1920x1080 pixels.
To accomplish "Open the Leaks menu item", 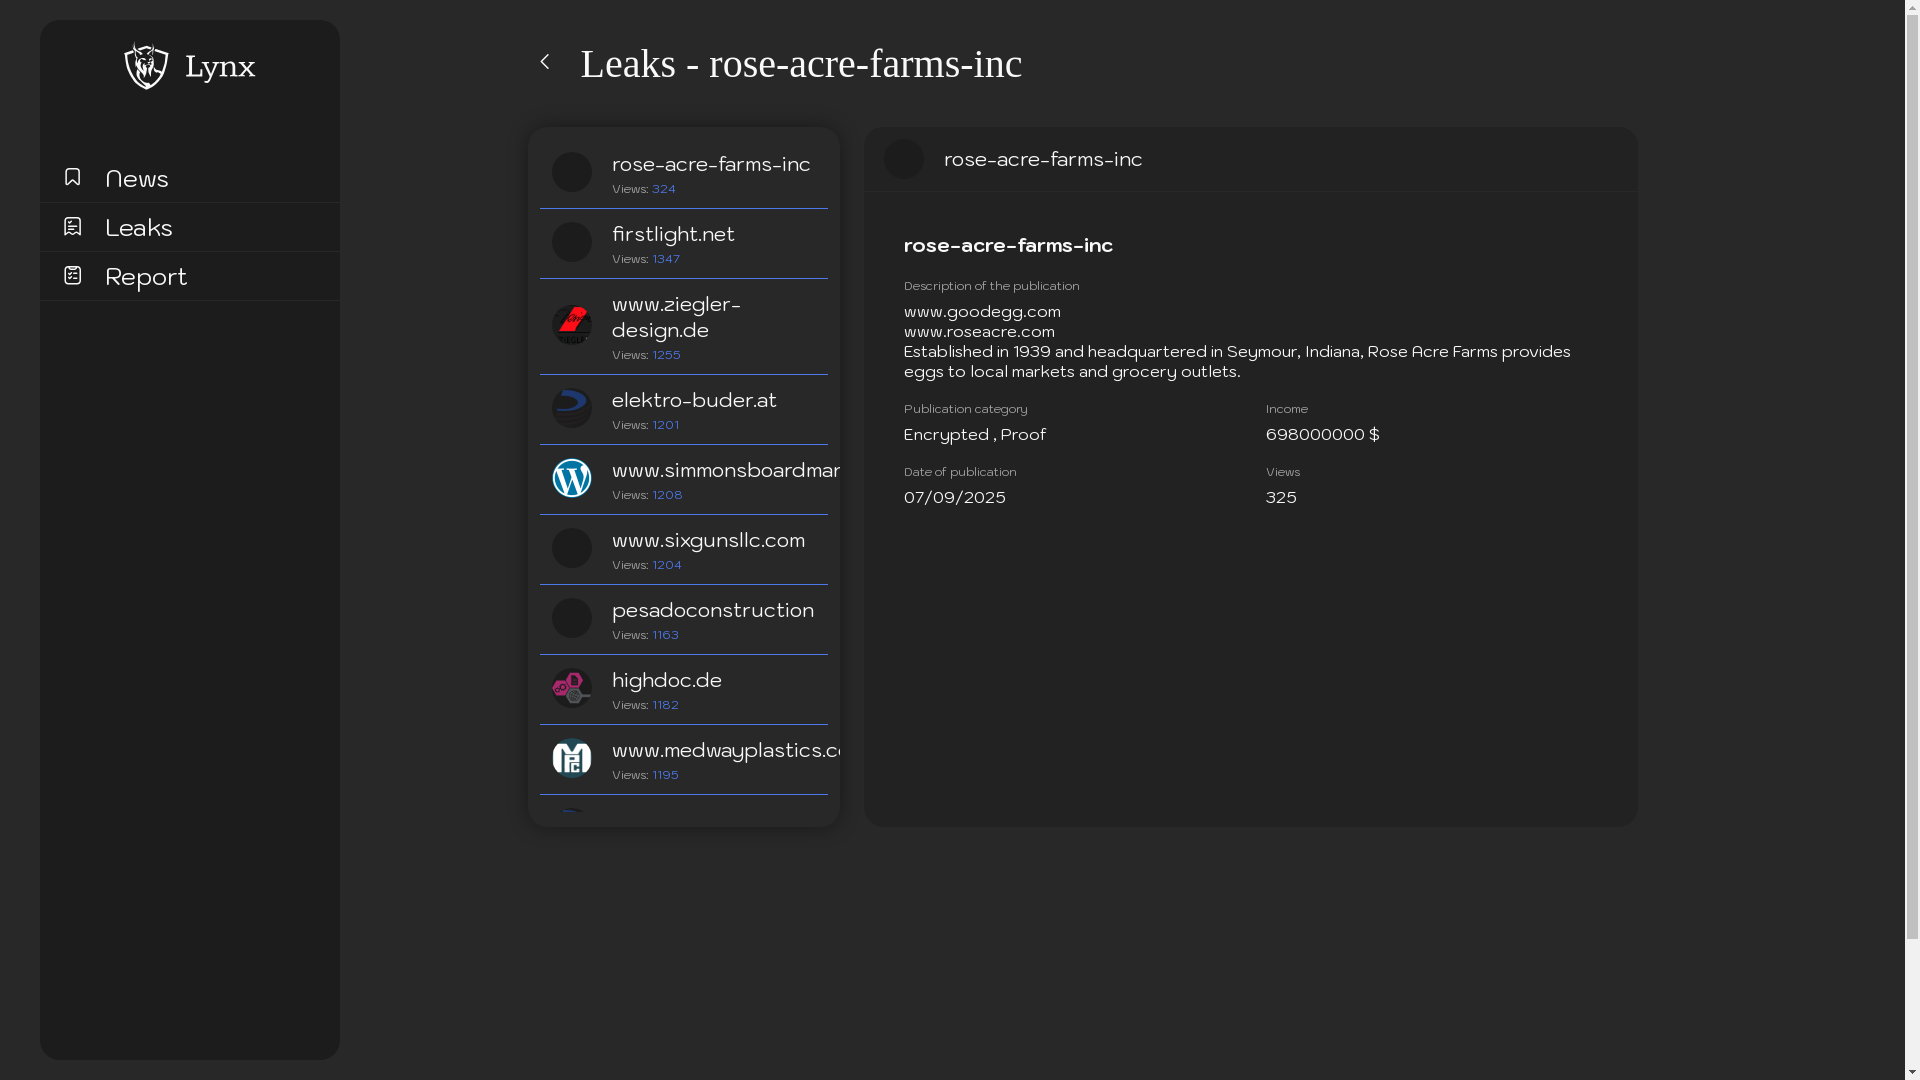I will (x=139, y=227).
